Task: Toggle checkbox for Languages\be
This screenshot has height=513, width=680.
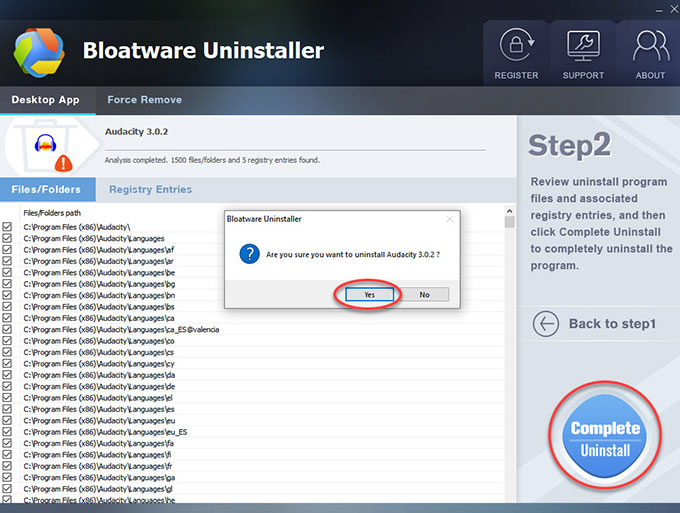Action: click(7, 272)
